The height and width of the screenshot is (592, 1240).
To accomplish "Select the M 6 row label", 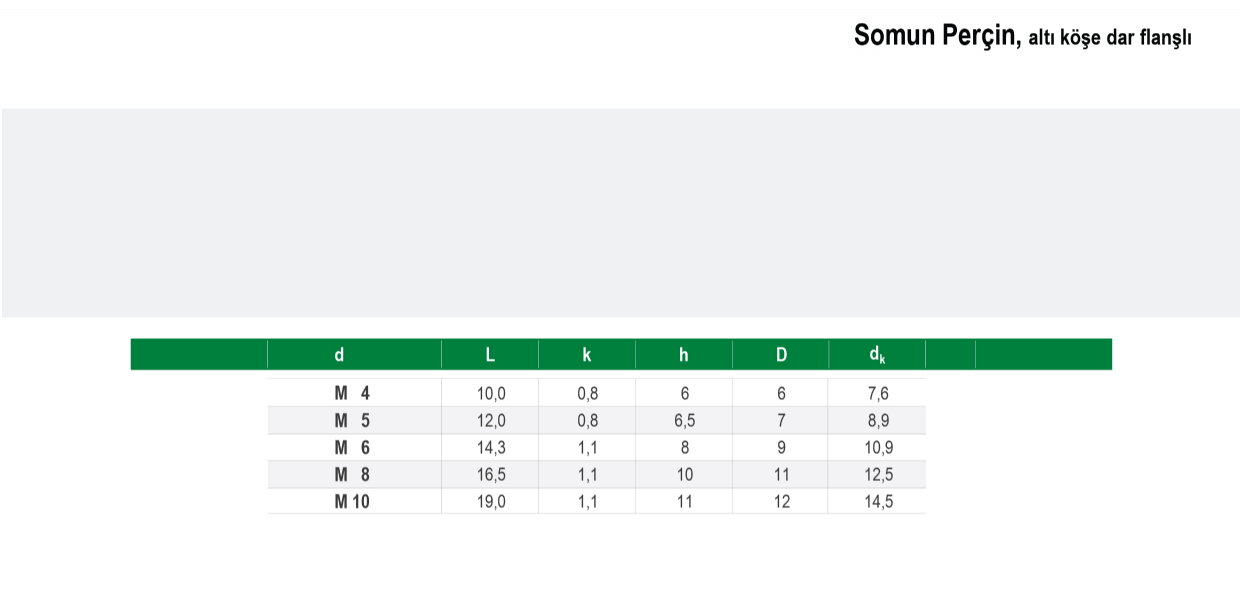I will click(x=354, y=448).
